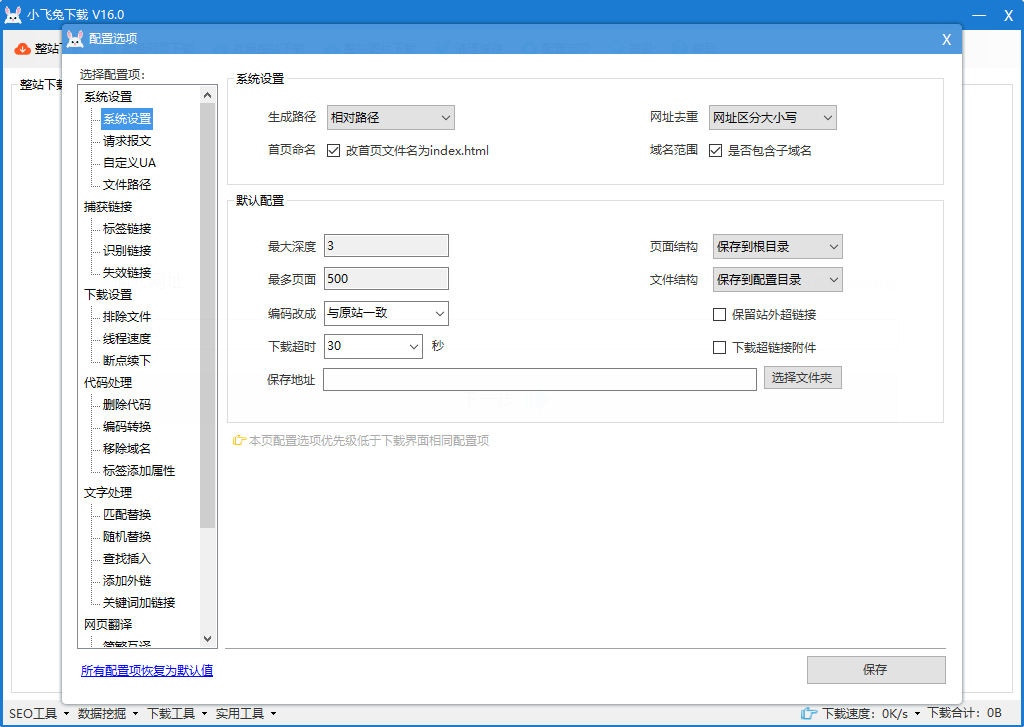Open the 编码改成 dropdown showing 与原站一致
The image size is (1024, 727).
click(387, 314)
